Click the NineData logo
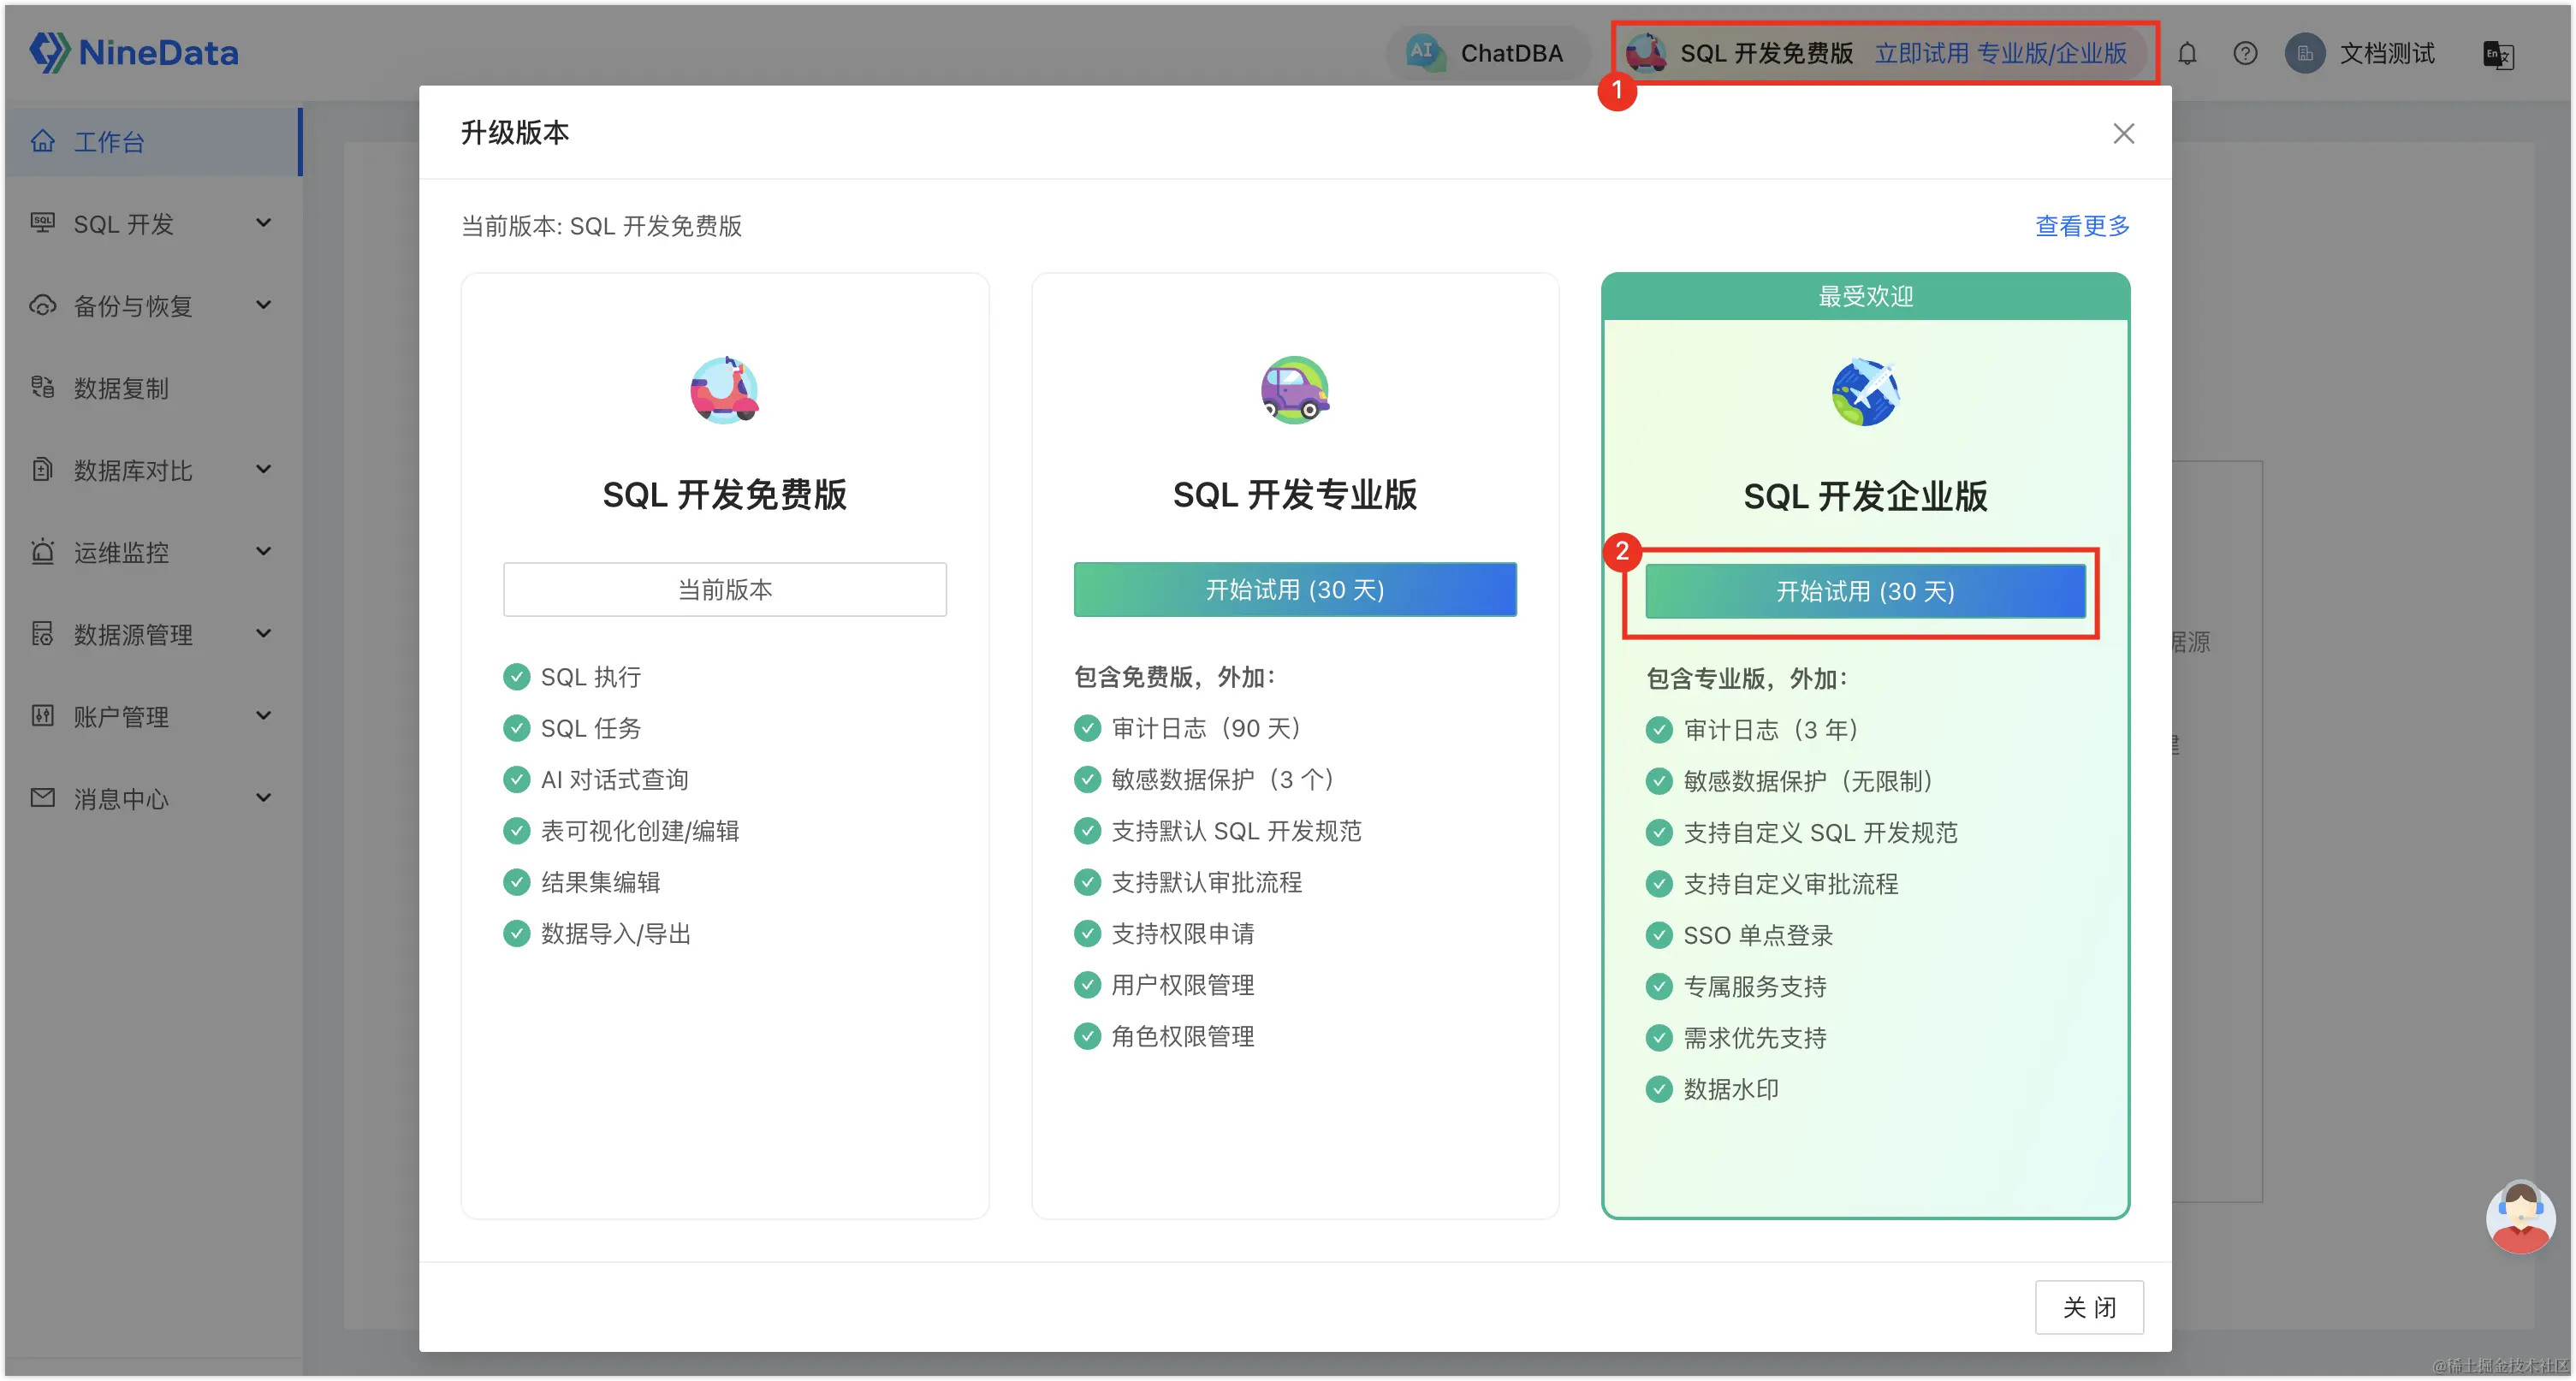The width and height of the screenshot is (2576, 1381). click(x=134, y=52)
